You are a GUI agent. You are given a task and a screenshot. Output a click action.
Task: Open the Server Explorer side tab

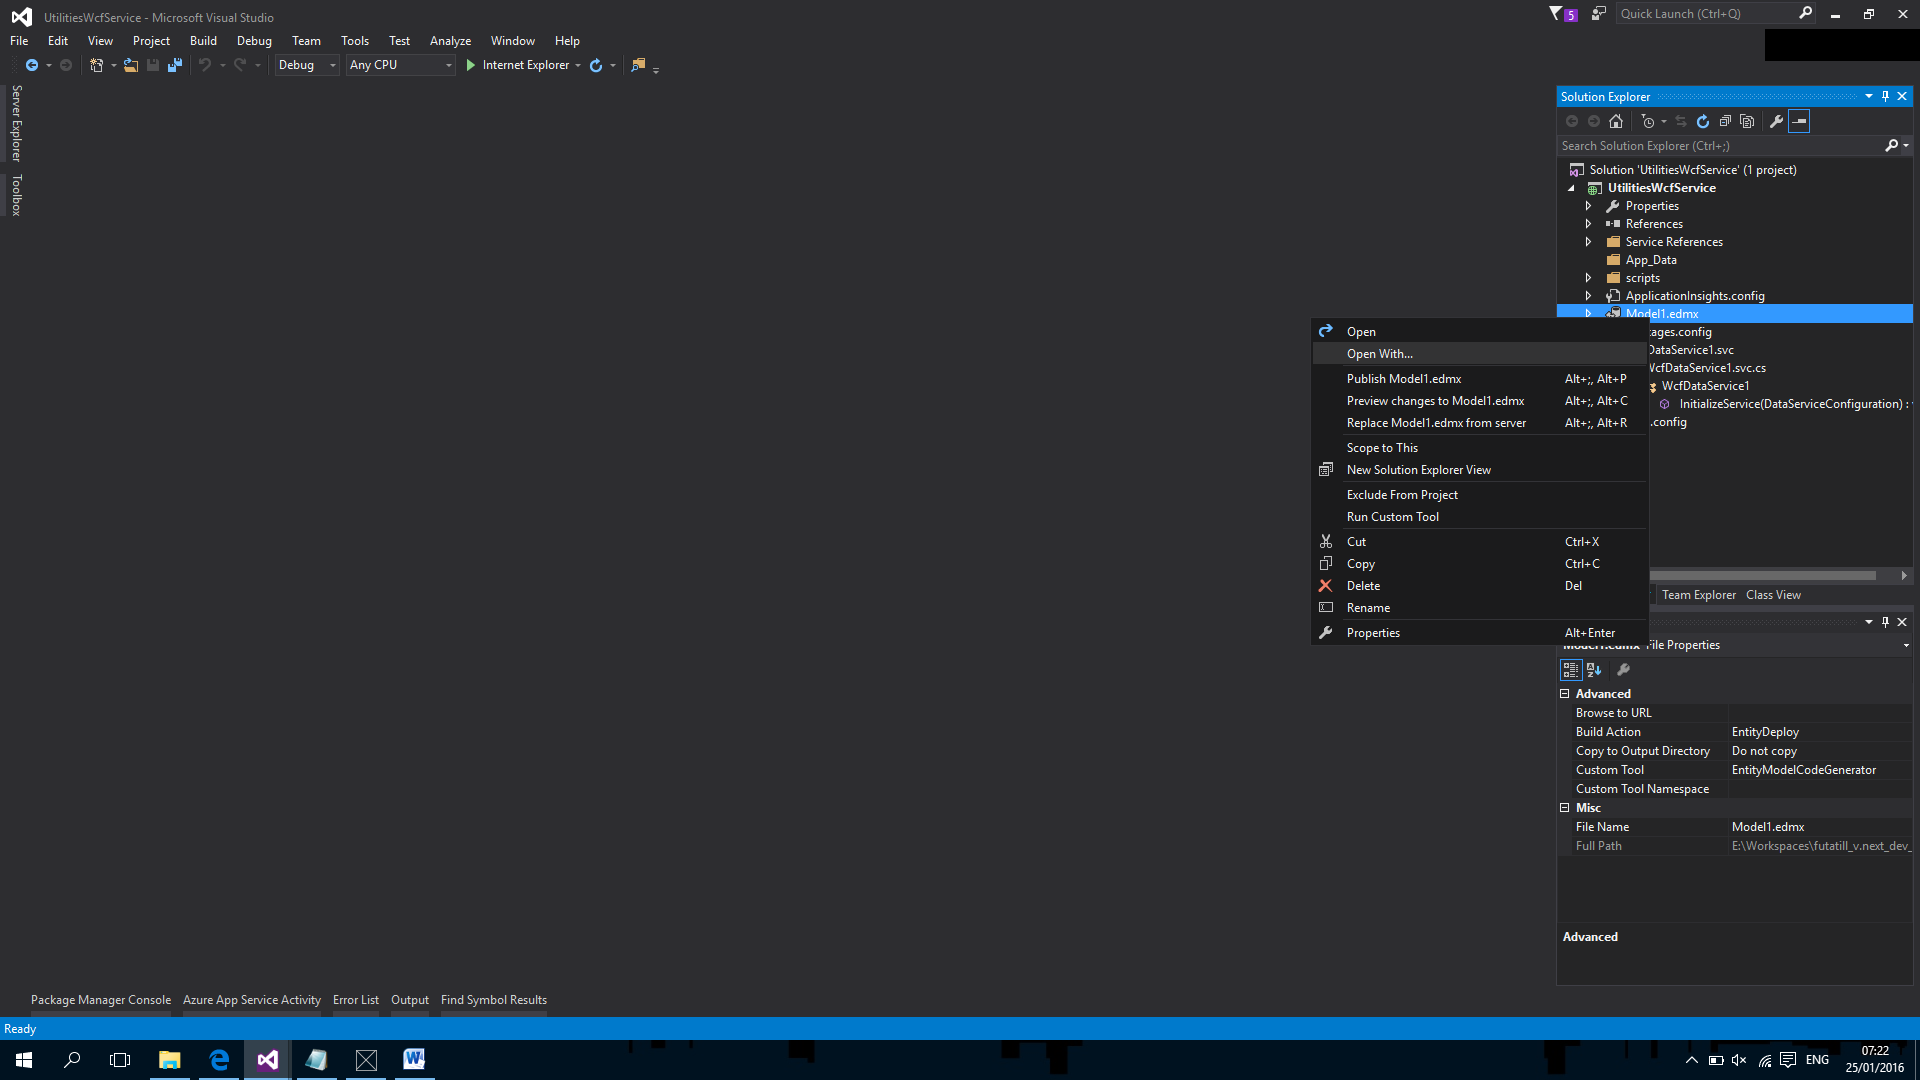(16, 124)
